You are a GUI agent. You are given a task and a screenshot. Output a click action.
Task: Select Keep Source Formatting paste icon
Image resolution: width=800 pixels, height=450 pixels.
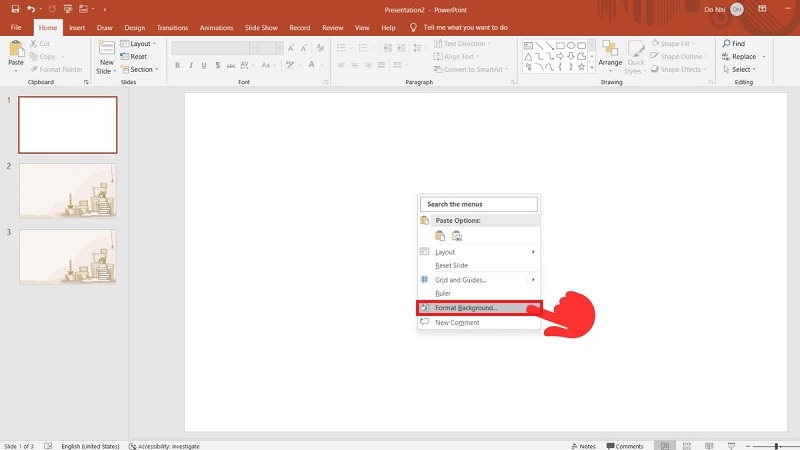click(440, 236)
